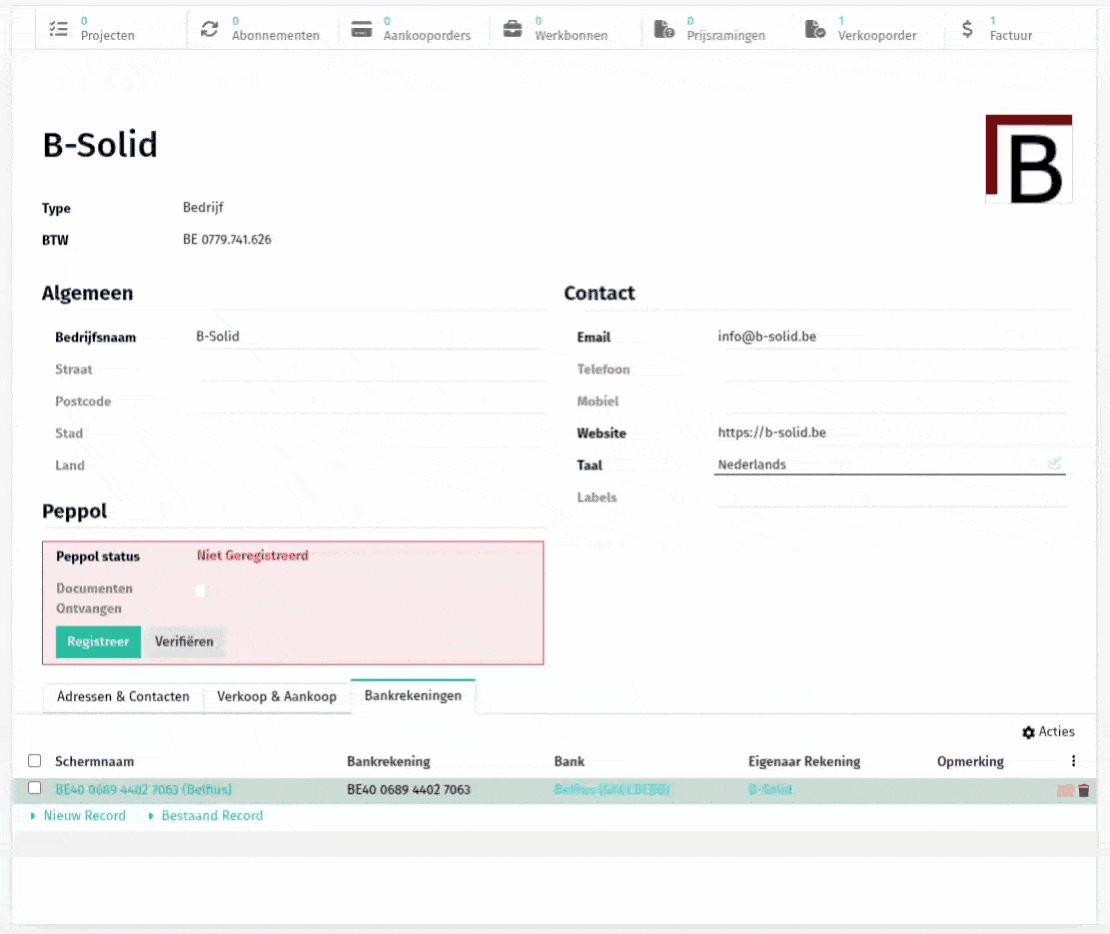Delete the BE40 0689 4402 7063 bank row
This screenshot has width=1110, height=934.
1084,790
